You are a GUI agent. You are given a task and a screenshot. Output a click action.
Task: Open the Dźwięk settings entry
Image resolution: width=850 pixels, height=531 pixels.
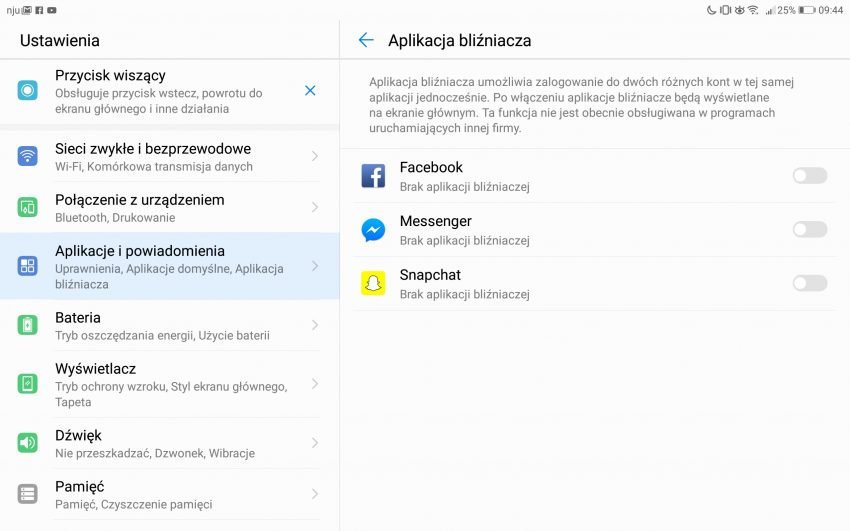point(170,443)
